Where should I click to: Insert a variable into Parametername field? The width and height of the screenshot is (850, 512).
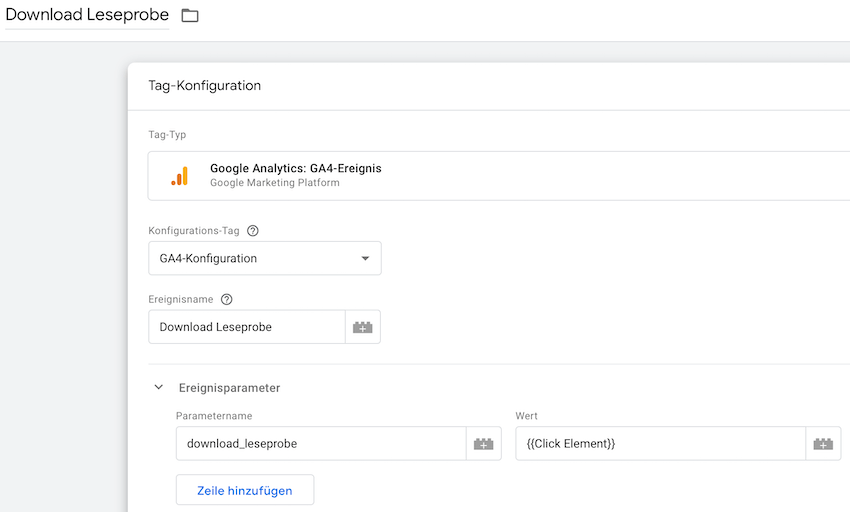coord(484,444)
